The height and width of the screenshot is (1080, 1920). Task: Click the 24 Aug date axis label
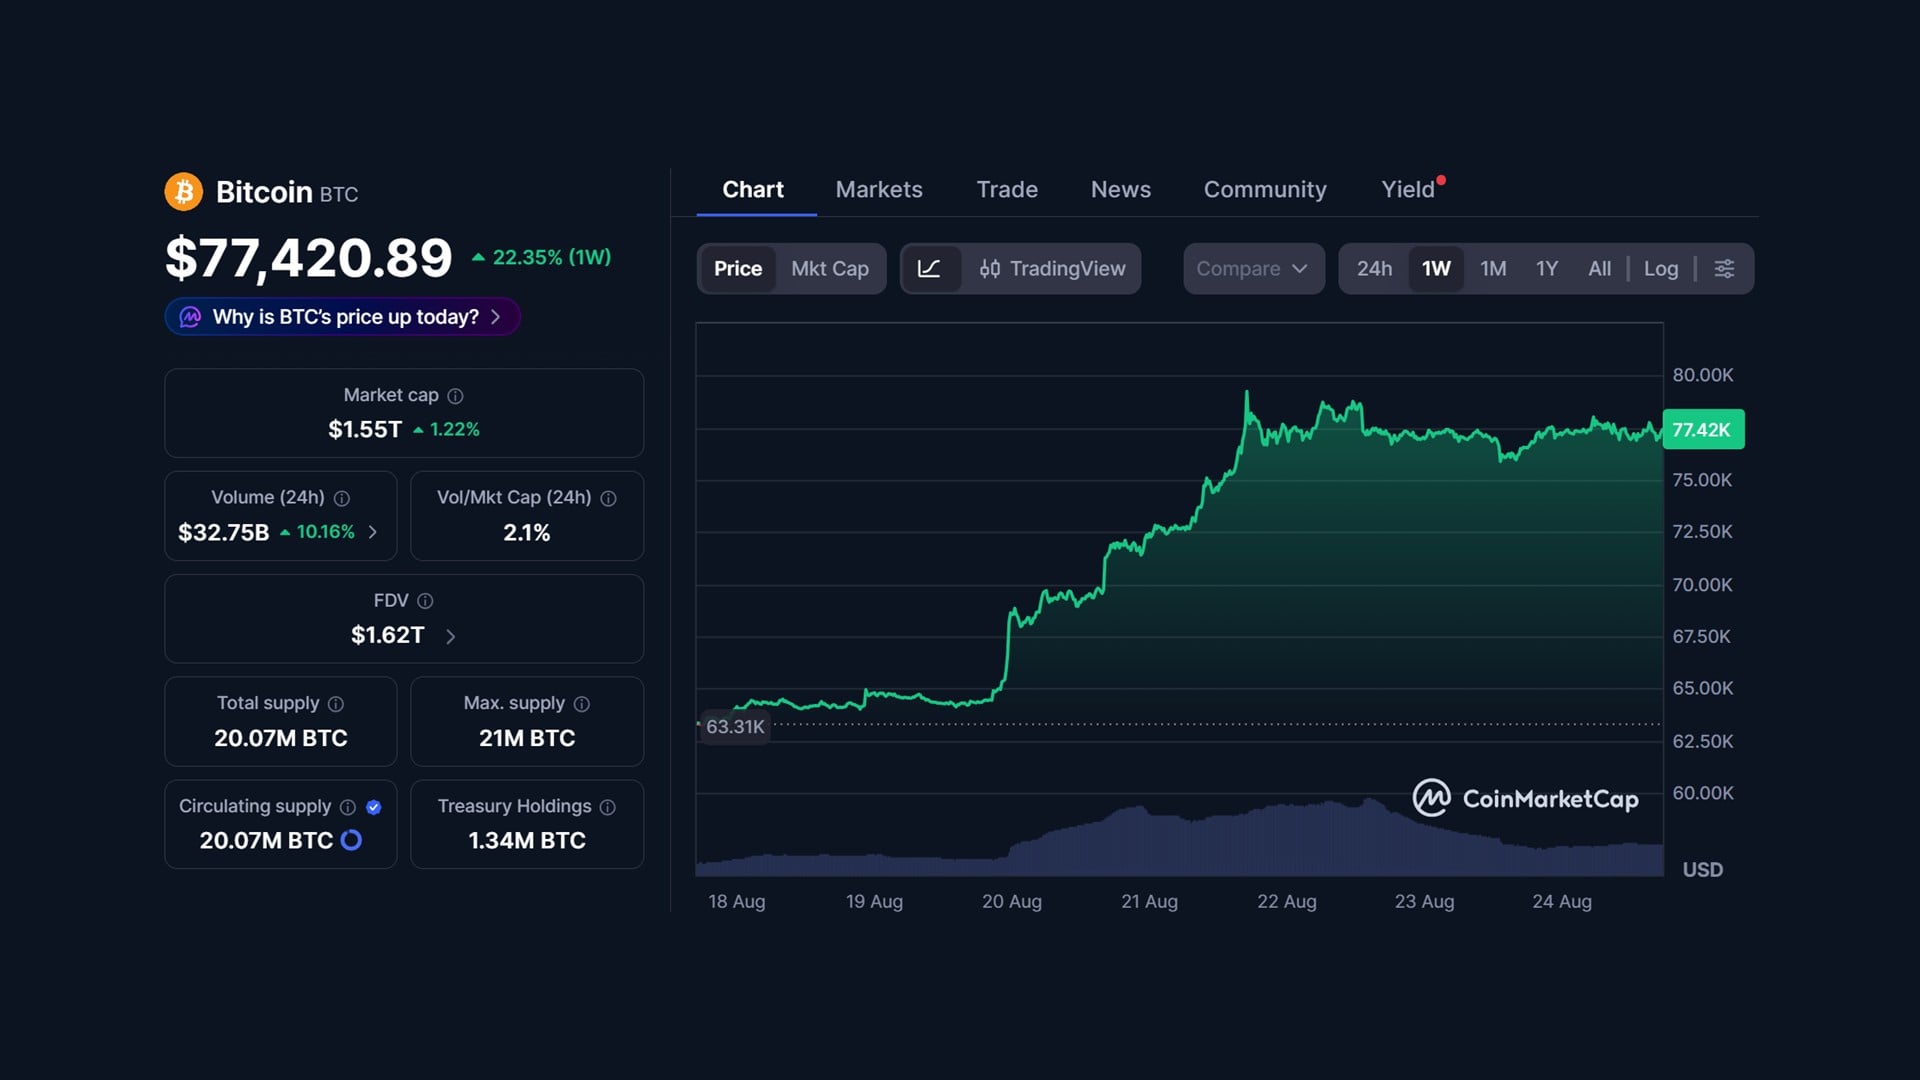[1561, 901]
